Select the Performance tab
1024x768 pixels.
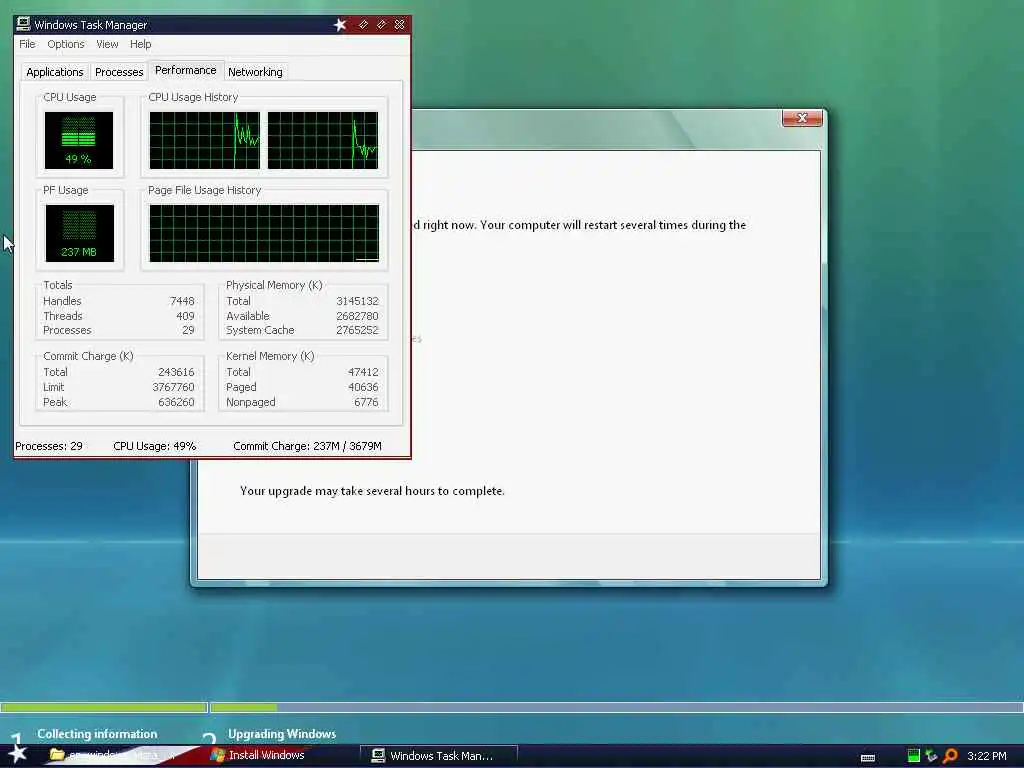(x=185, y=70)
